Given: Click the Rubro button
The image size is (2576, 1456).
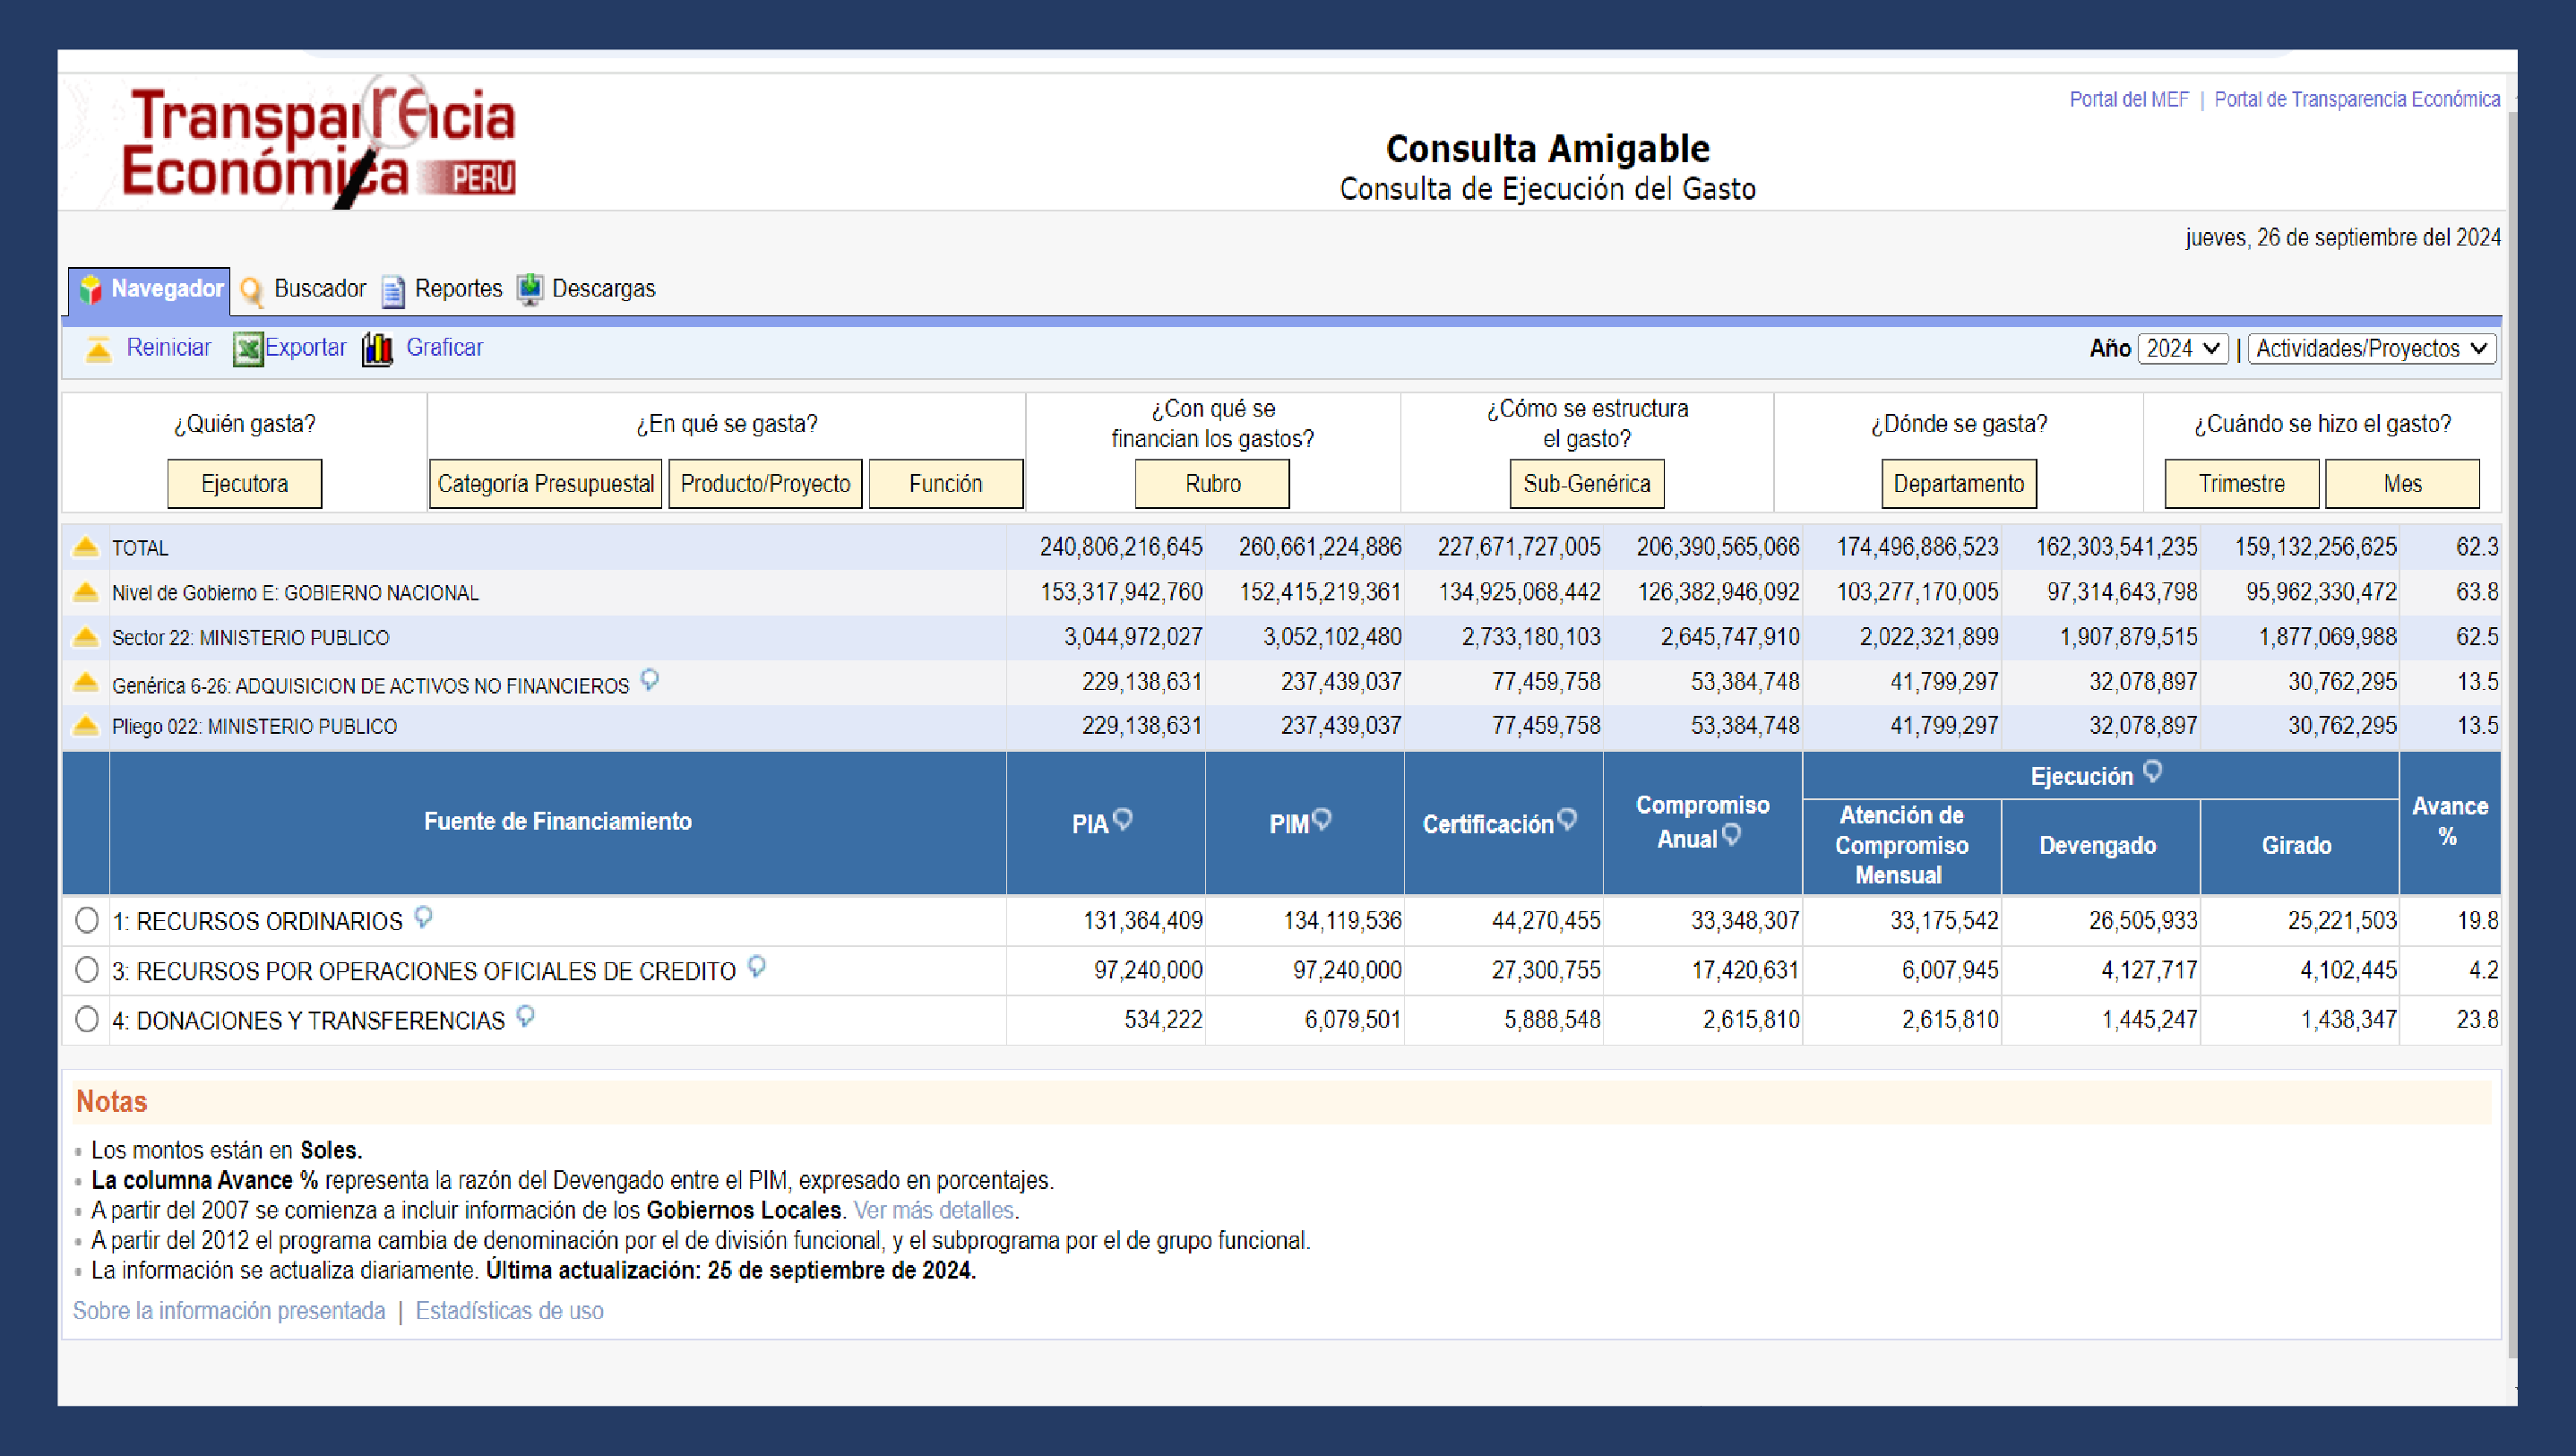Looking at the screenshot, I should click(1212, 484).
